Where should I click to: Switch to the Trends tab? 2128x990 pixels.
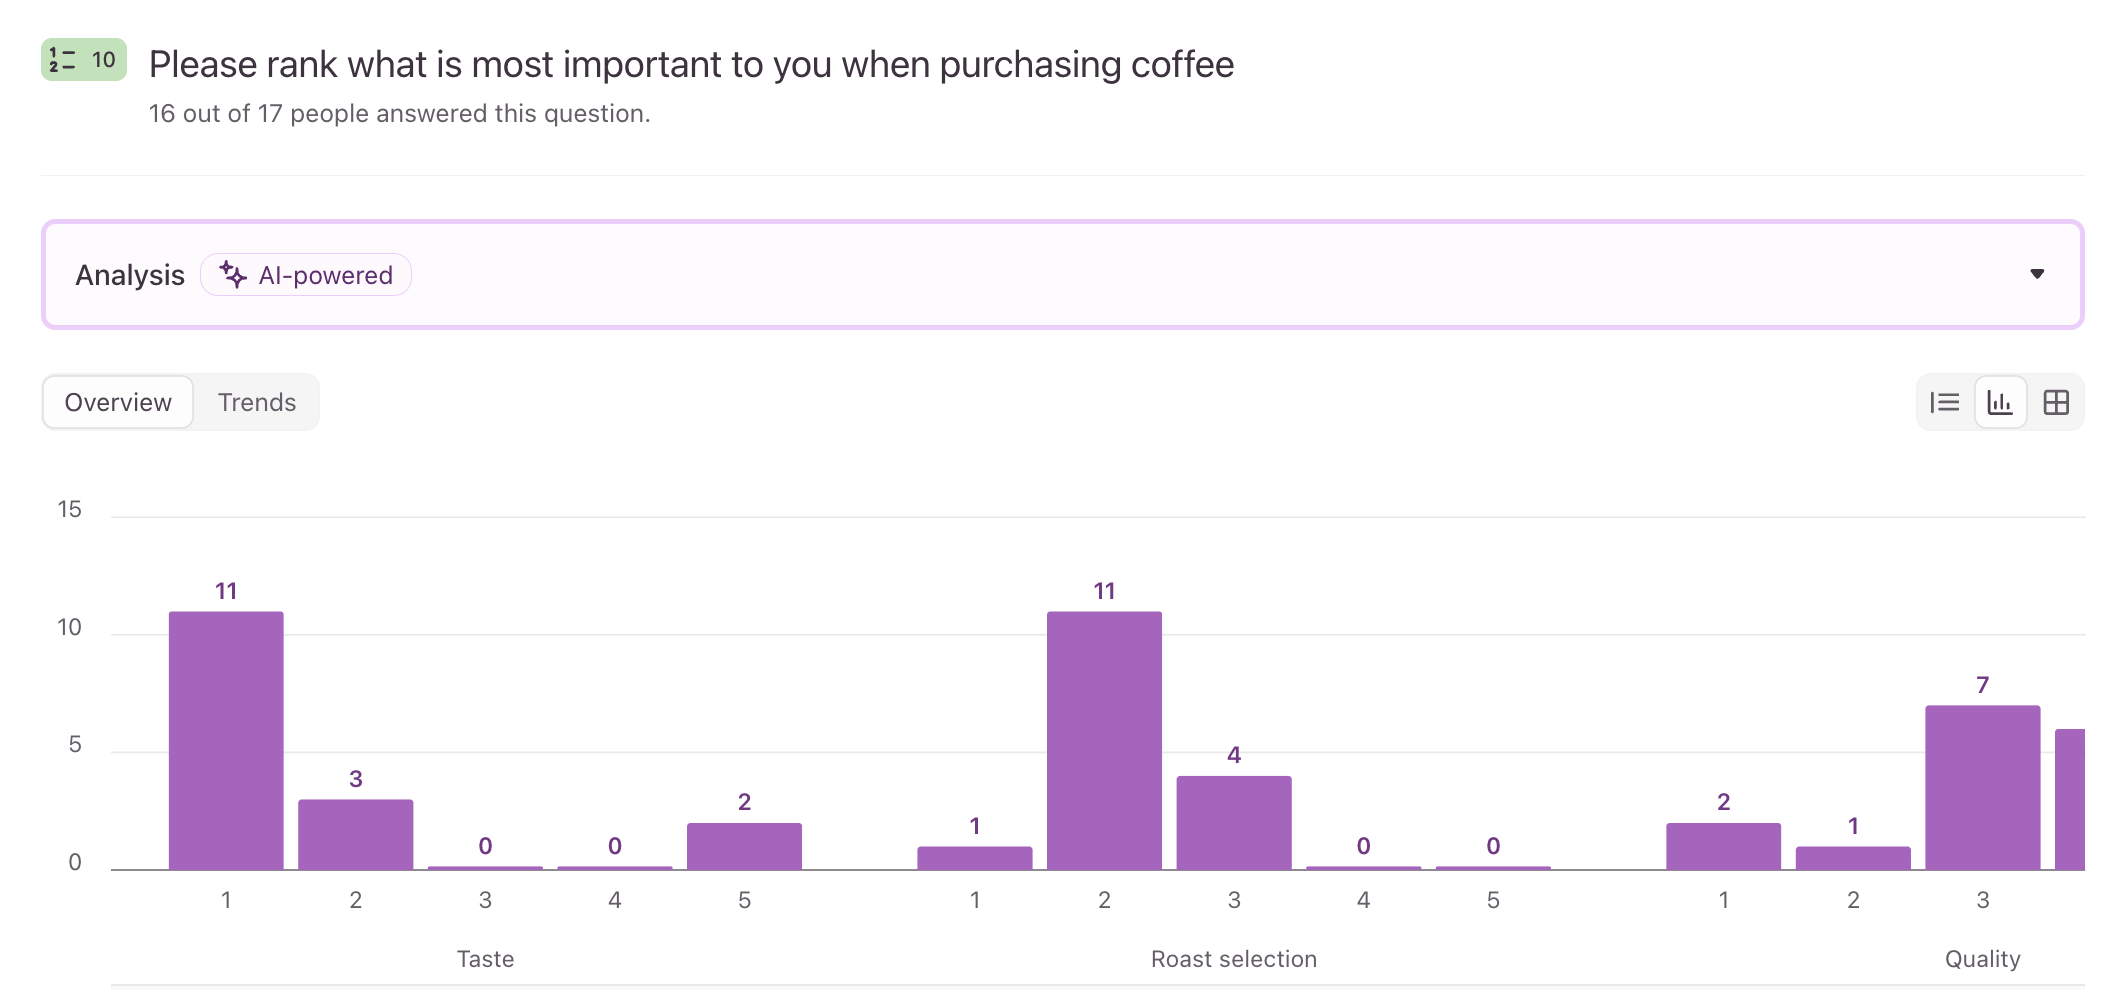point(257,402)
